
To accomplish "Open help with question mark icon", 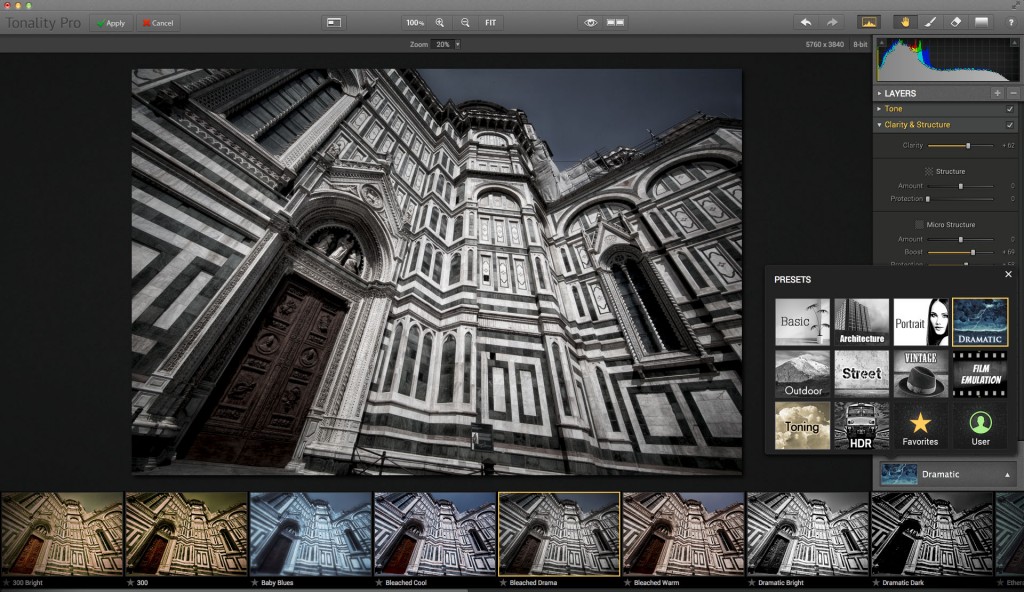I will 1011,22.
